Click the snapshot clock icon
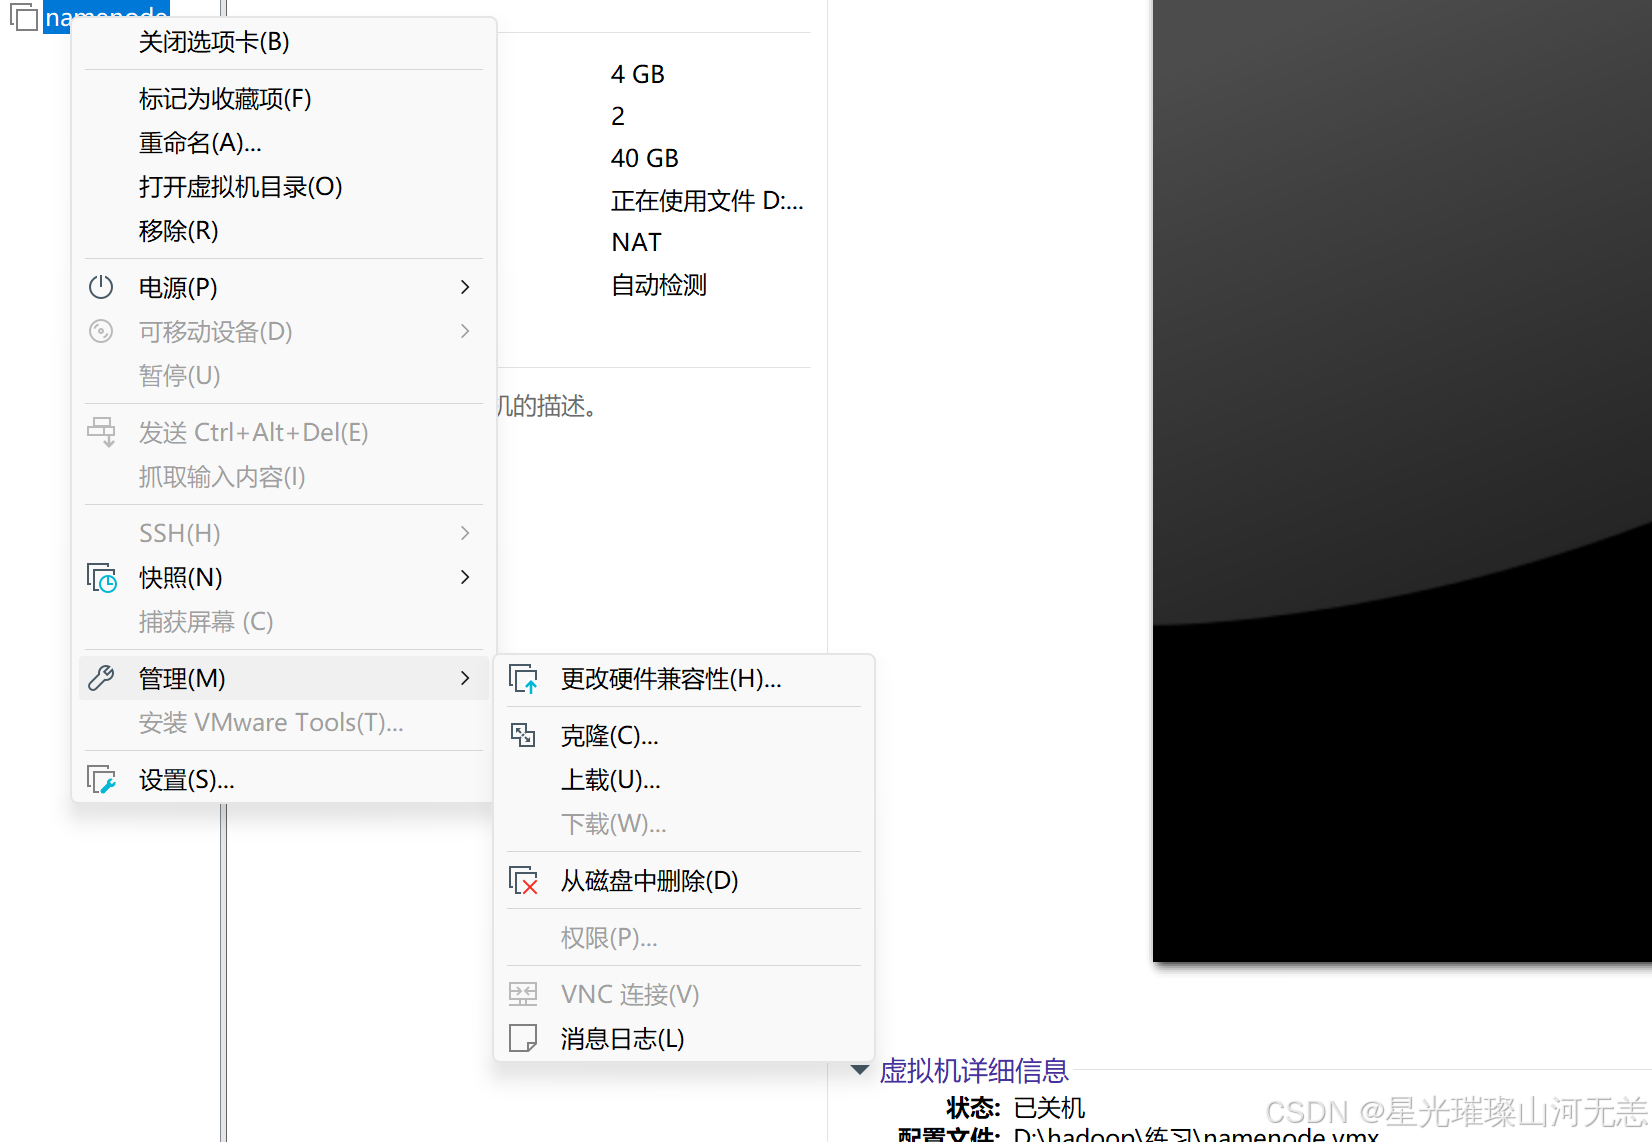The height and width of the screenshot is (1142, 1652). (102, 578)
